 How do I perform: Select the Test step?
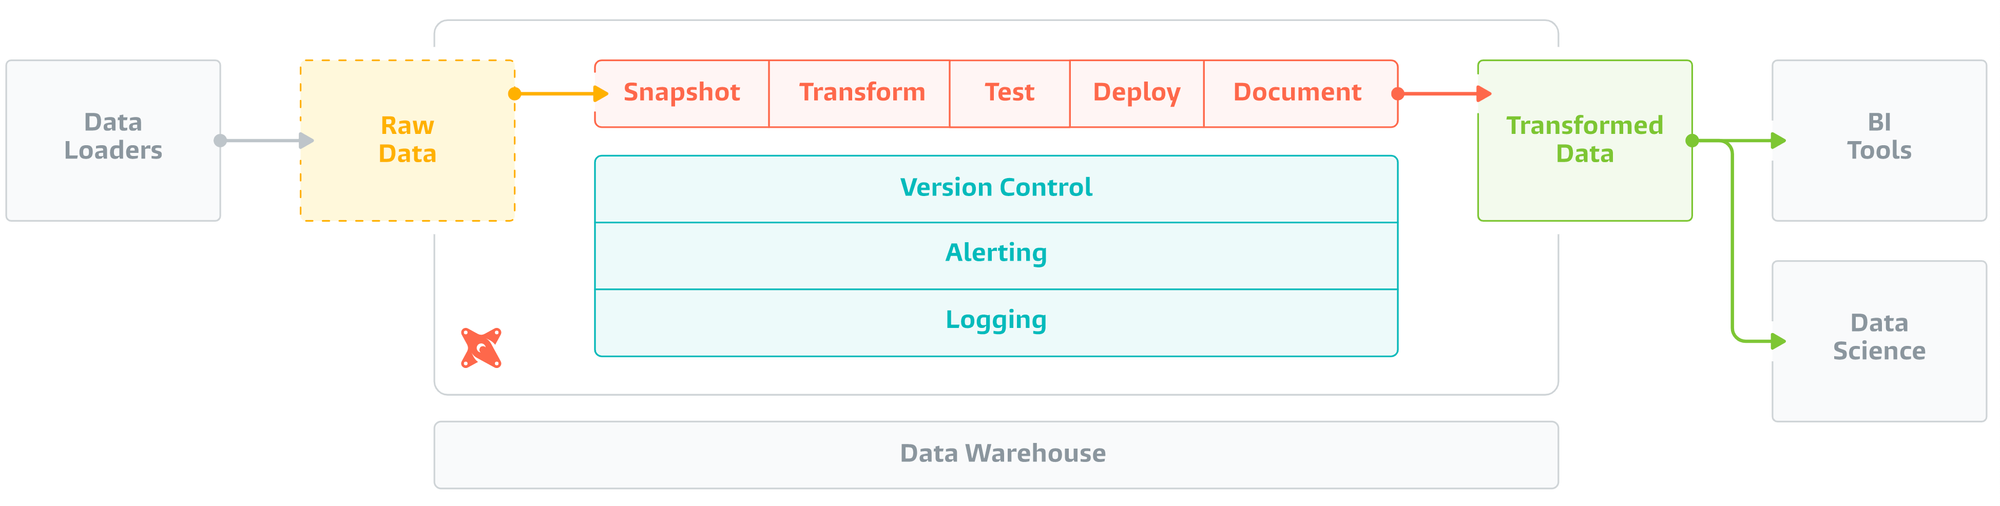(x=1010, y=94)
